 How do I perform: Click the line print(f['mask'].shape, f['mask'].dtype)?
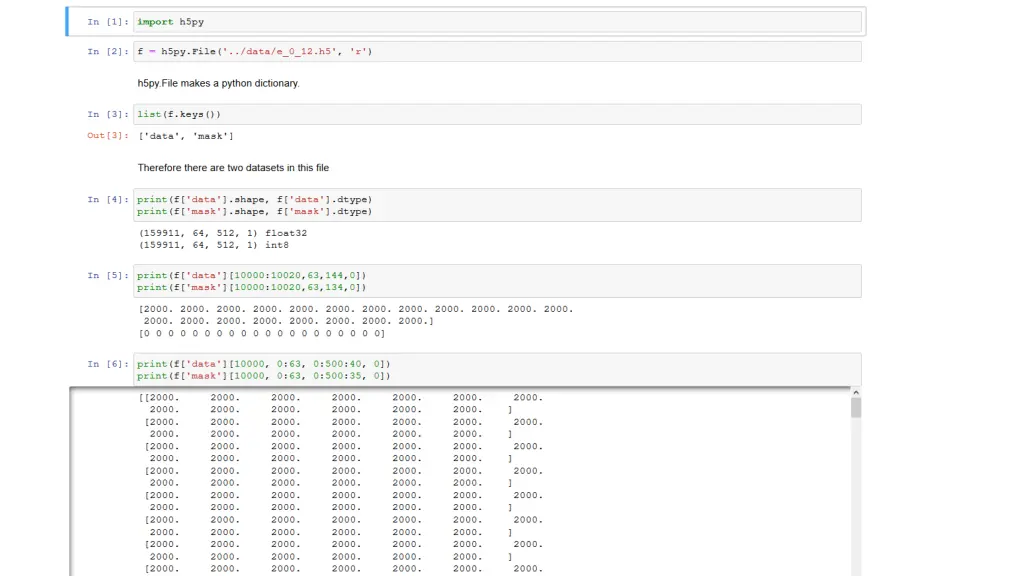click(x=255, y=212)
